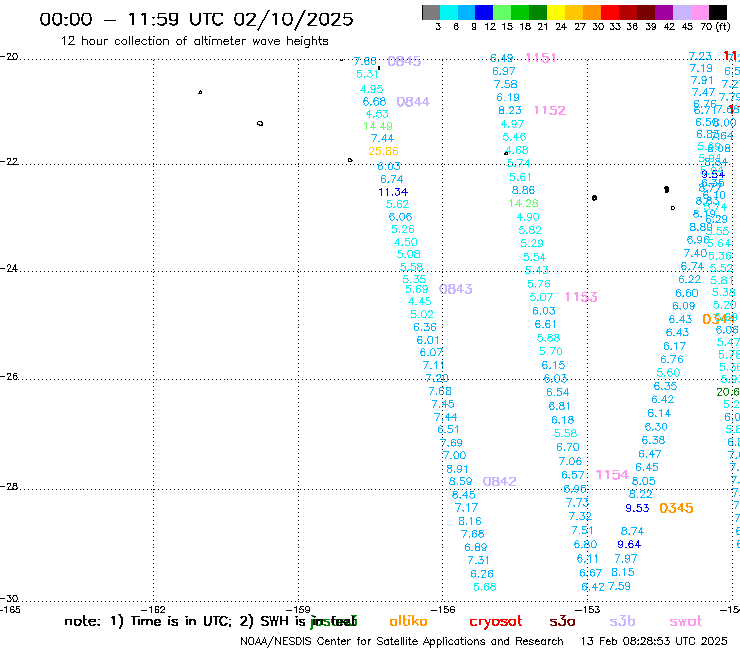This screenshot has width=740, height=650.
Task: Click the wave height value 6.97
Action: coord(504,71)
